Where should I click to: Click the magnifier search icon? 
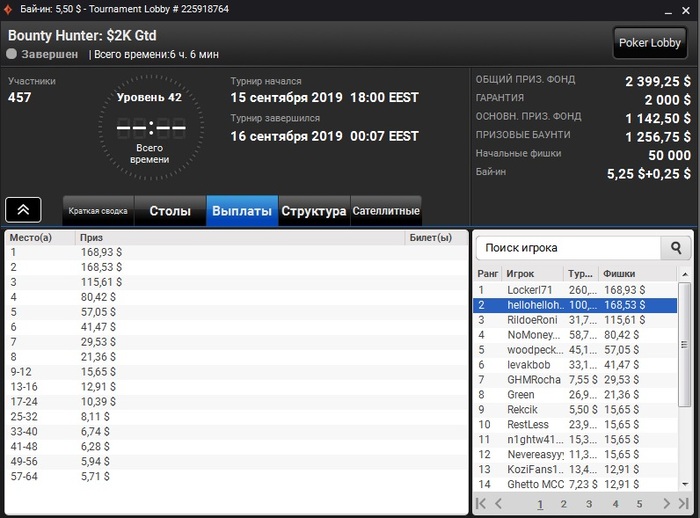click(x=676, y=248)
